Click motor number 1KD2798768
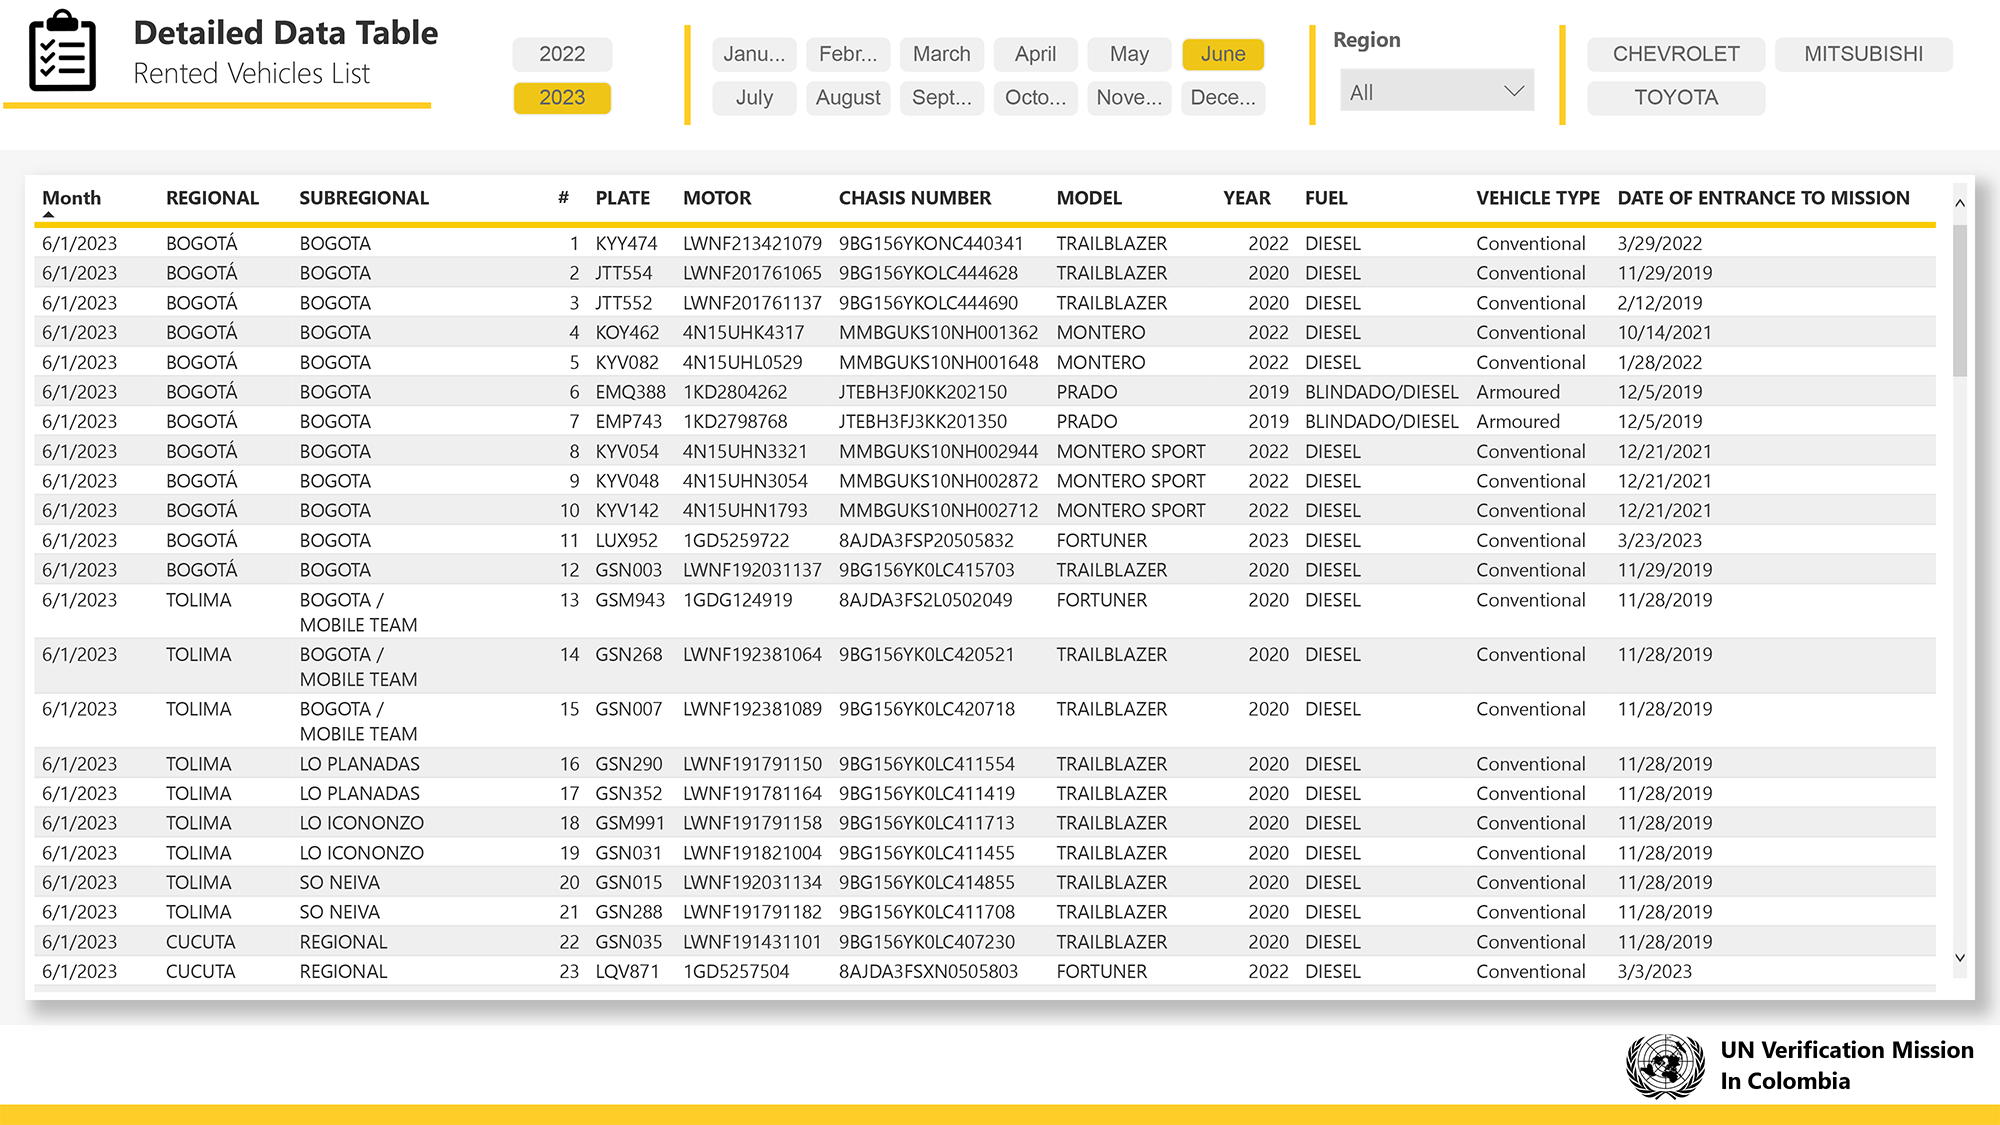Screen dimensions: 2000x1125 point(735,422)
